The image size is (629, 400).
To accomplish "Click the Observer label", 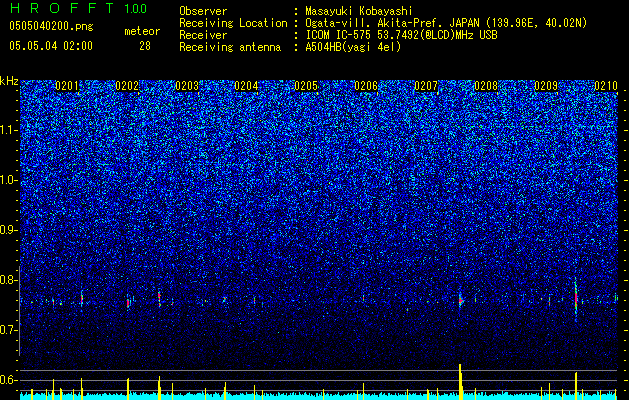I will tap(203, 11).
